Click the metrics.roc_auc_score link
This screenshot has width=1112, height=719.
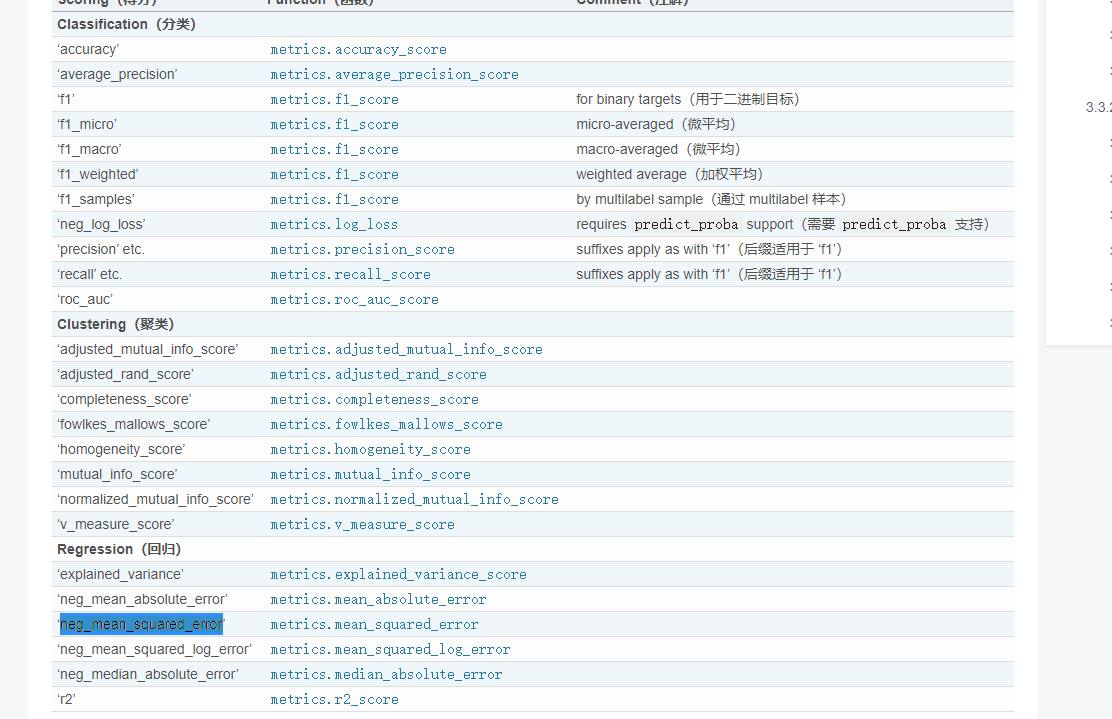click(x=354, y=300)
